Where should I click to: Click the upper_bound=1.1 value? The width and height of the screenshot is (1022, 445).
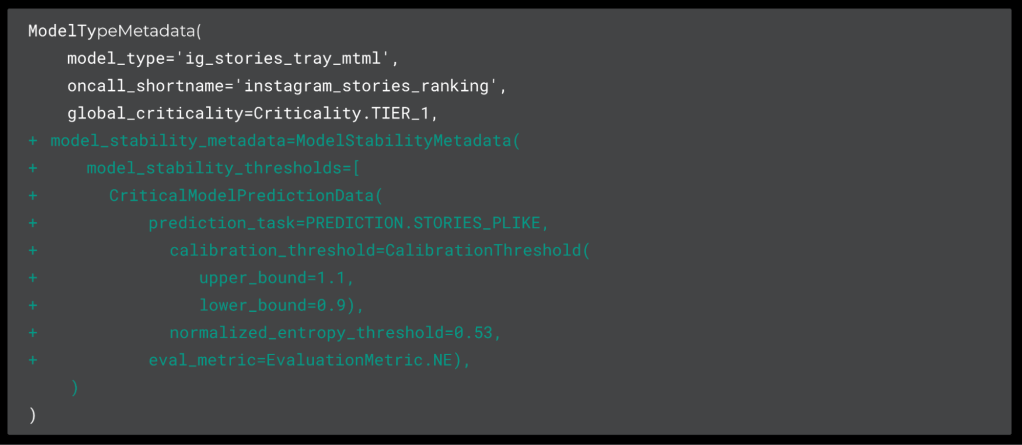point(276,278)
